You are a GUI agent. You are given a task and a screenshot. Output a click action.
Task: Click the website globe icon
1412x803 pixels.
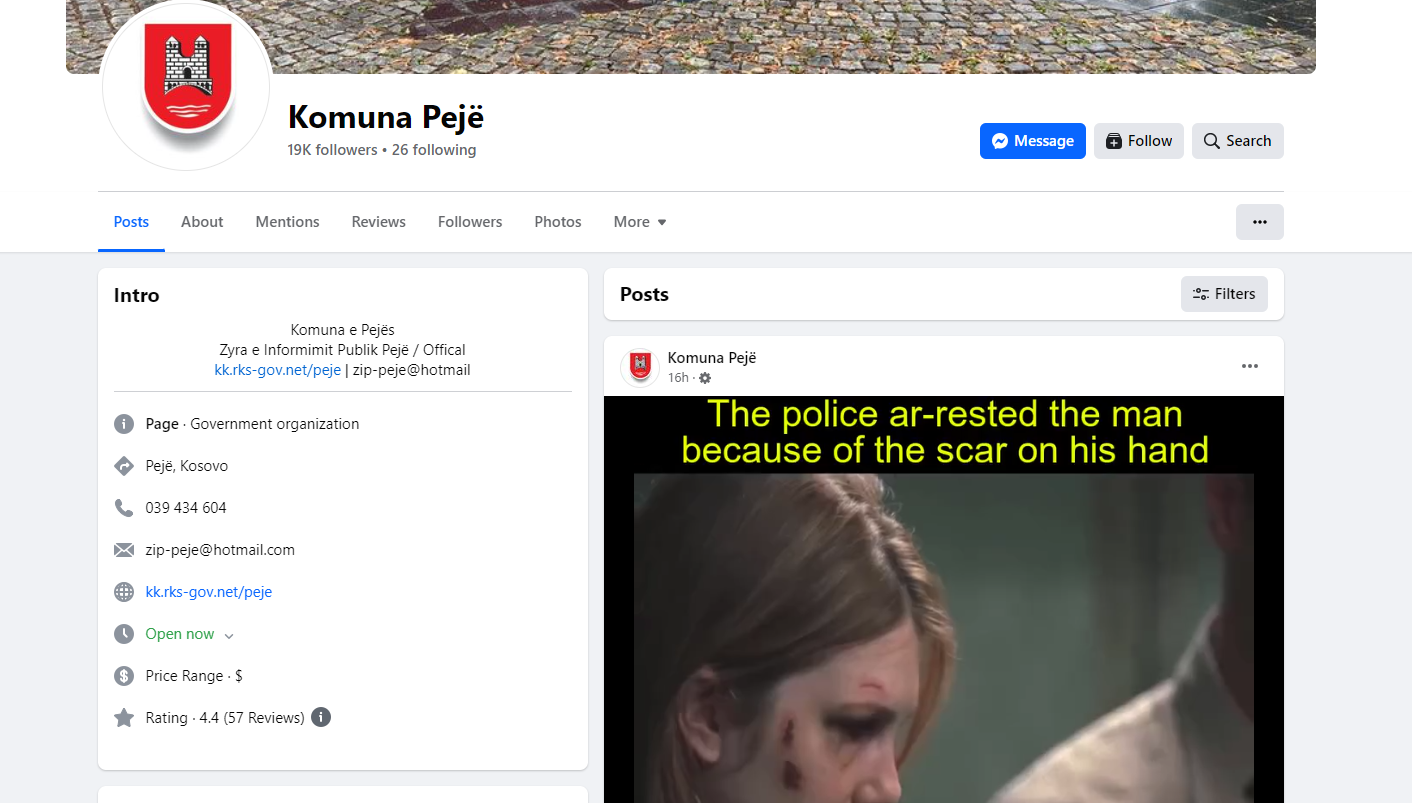(124, 592)
